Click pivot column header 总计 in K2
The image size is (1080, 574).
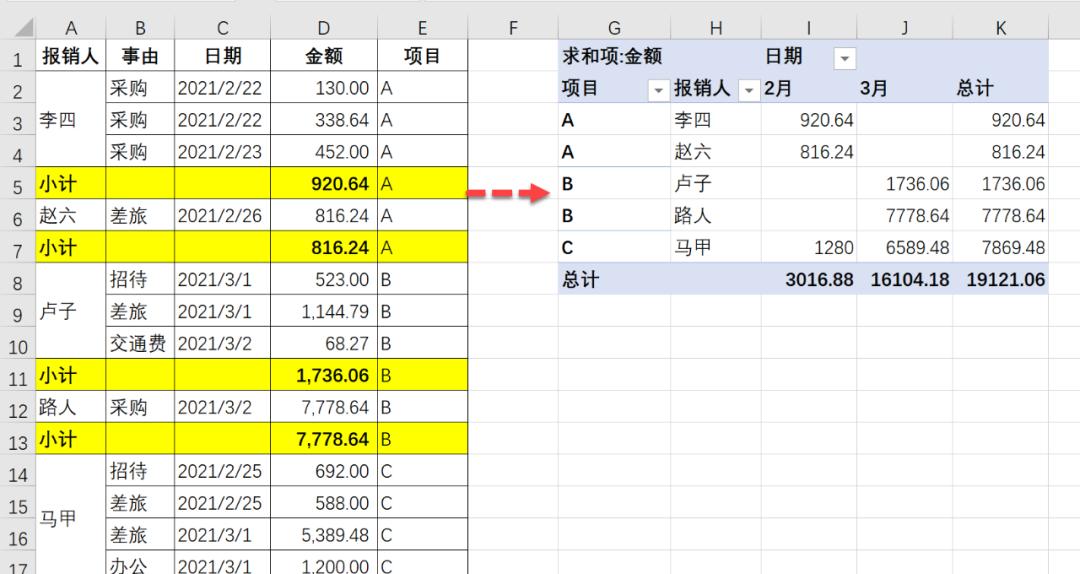click(1001, 88)
